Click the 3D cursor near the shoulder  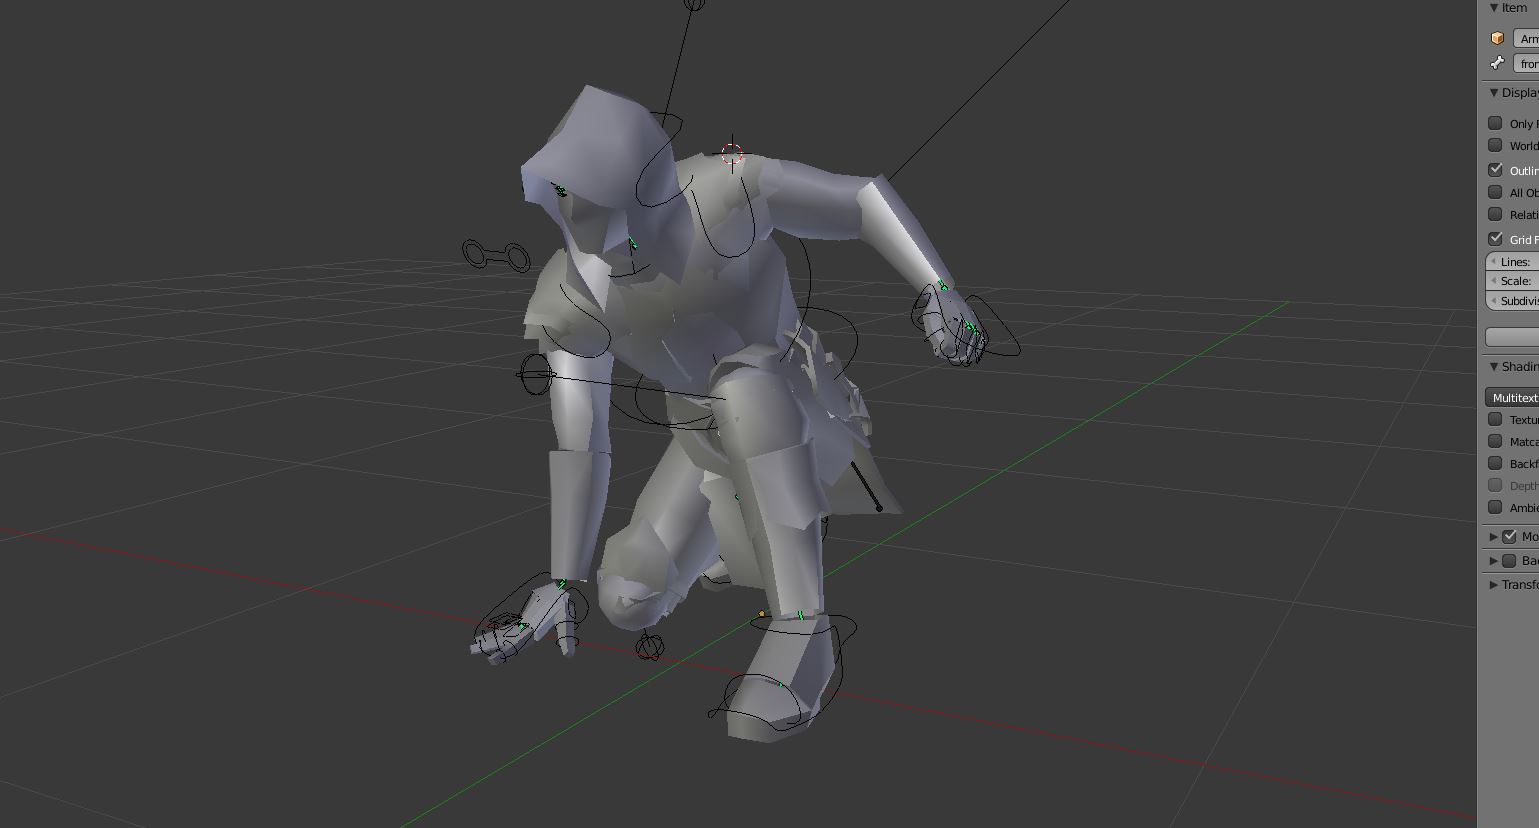pyautogui.click(x=732, y=154)
